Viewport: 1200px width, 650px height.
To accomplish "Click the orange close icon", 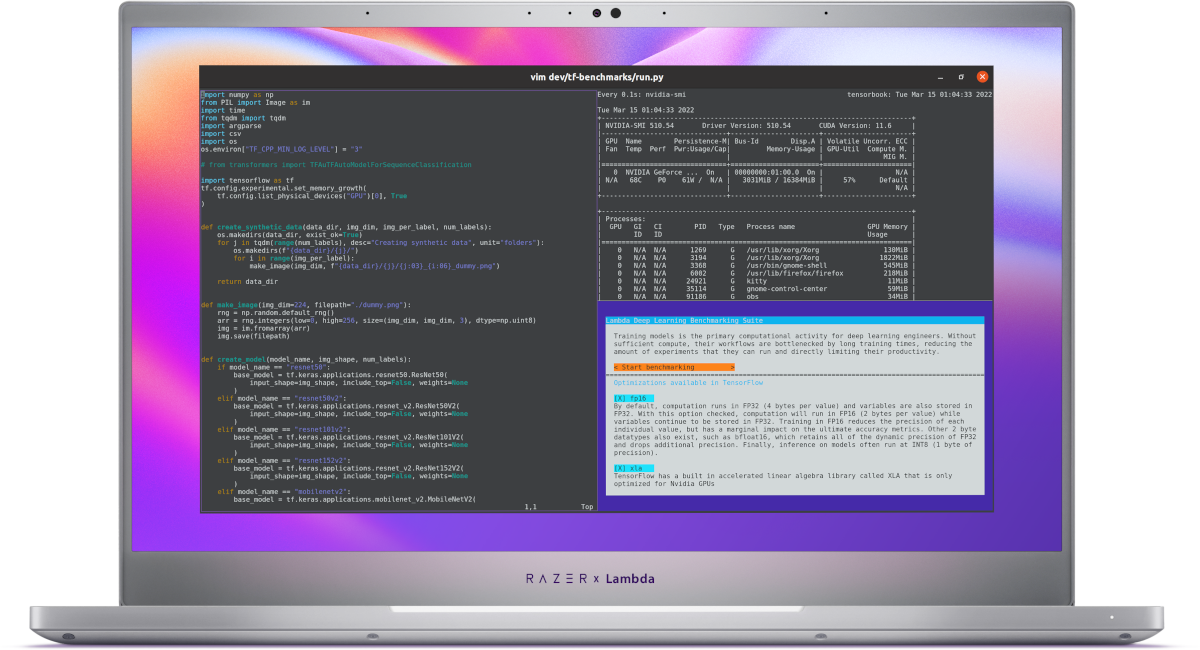I will pos(981,76).
